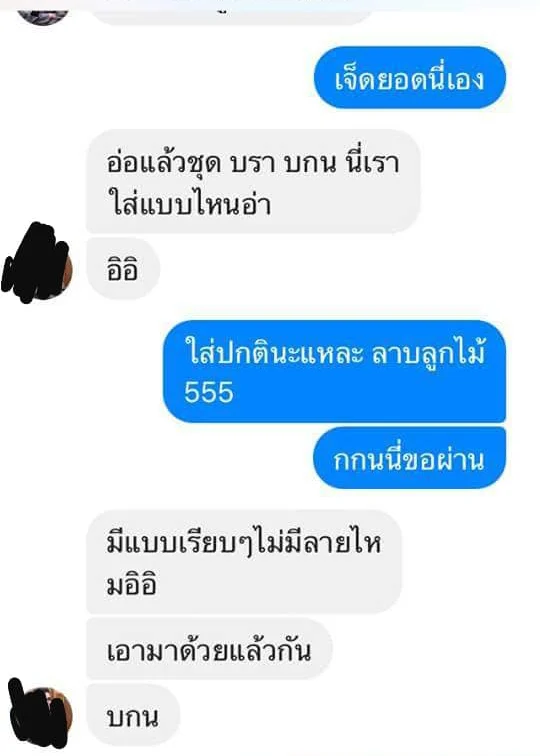Select the blue เจ็ดยอดนี่เอง message bubble
The width and height of the screenshot is (540, 756).
pyautogui.click(x=409, y=78)
